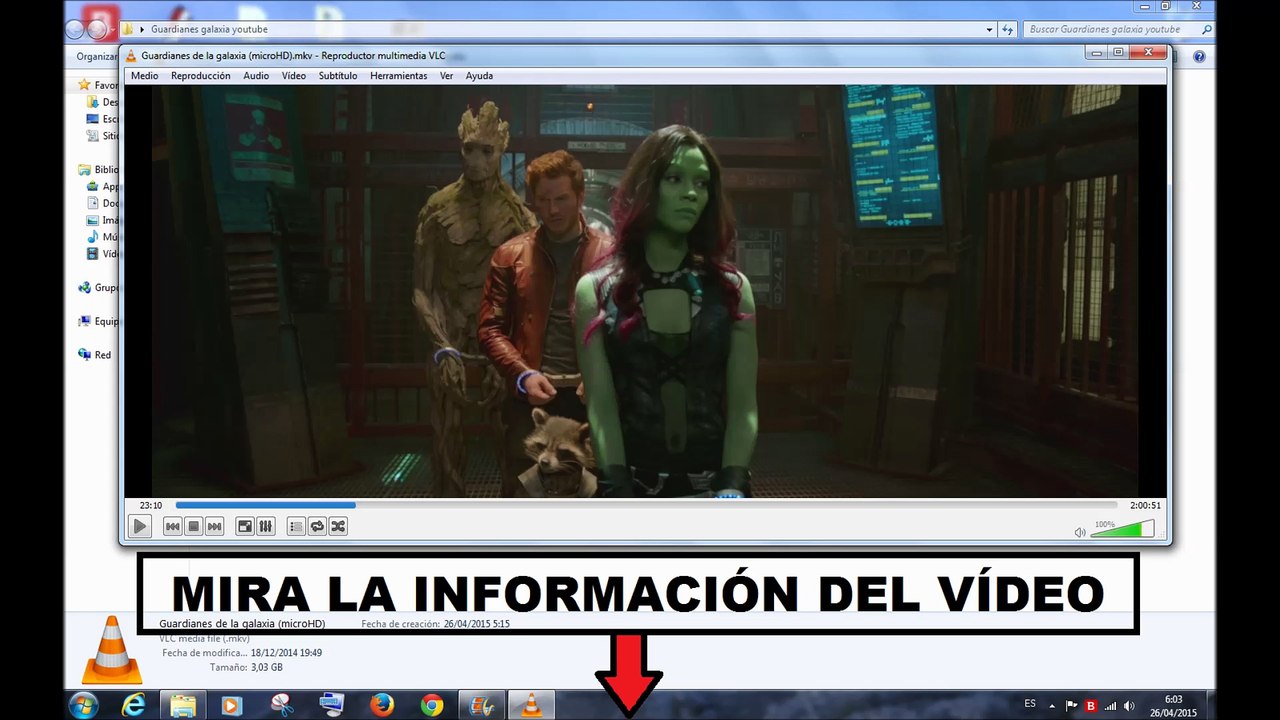
Task: Select Bibliotecas in Explorer sidebar
Action: coord(98,170)
